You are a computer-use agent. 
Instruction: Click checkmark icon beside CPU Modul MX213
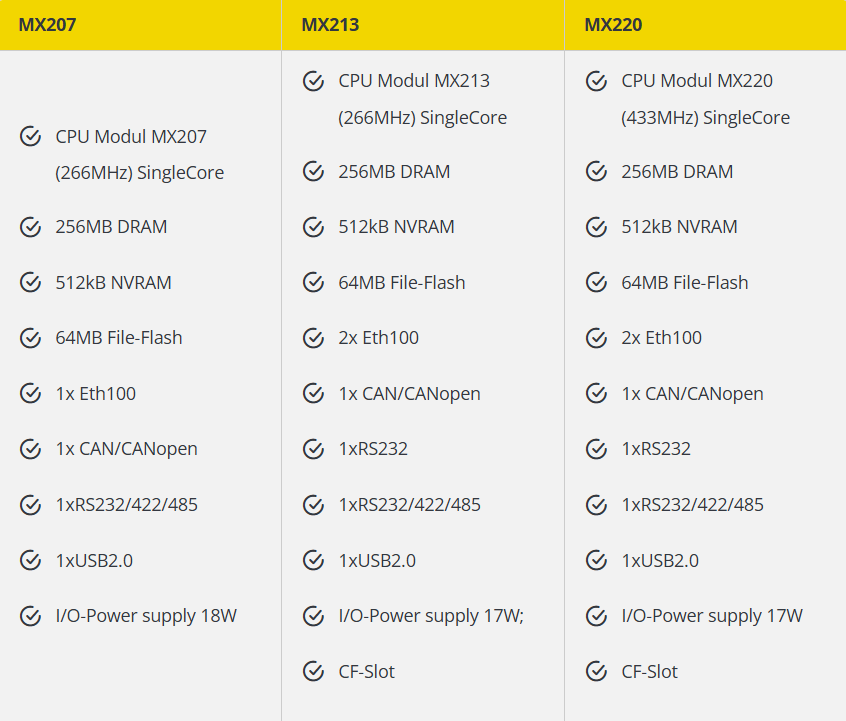click(x=313, y=81)
